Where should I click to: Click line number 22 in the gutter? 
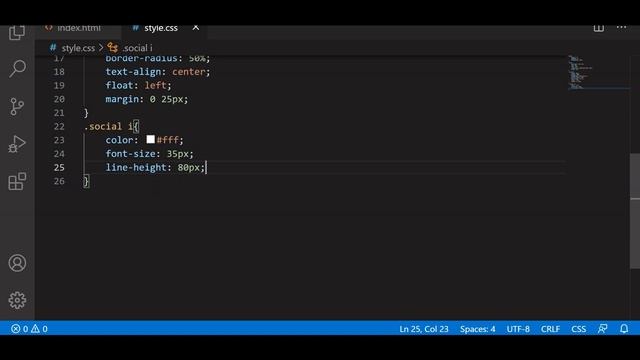pos(59,126)
